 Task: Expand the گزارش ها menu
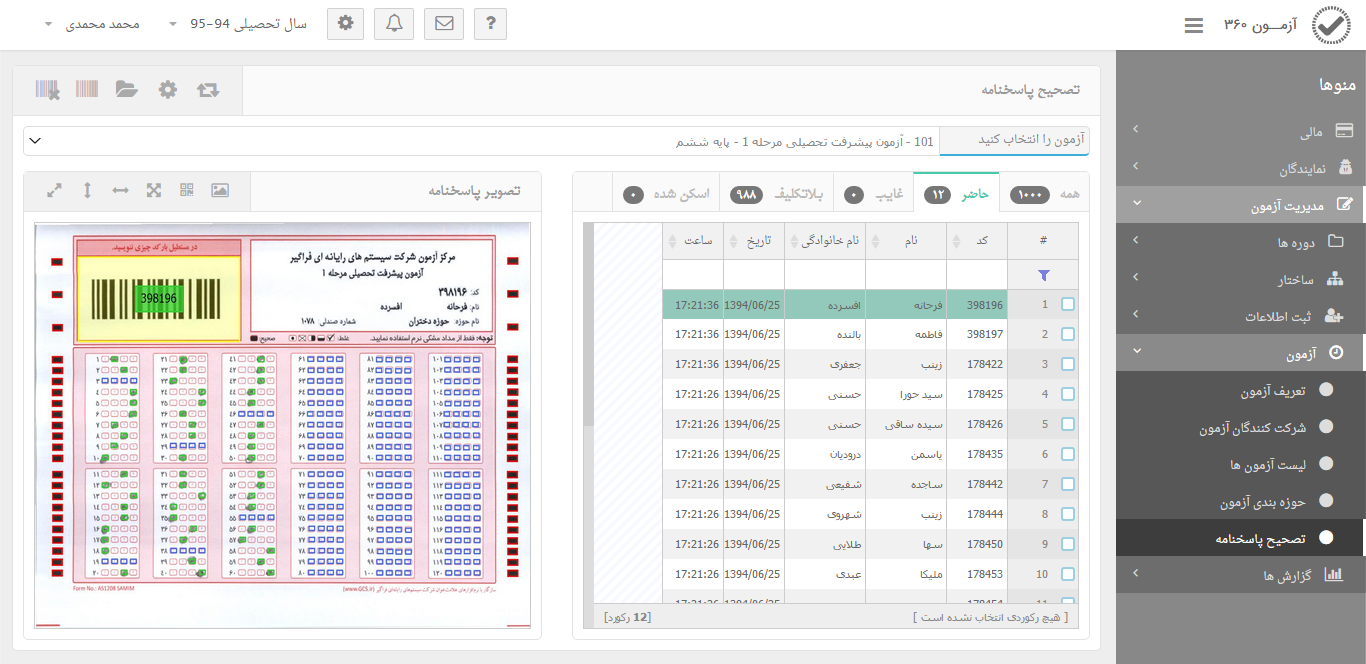pos(1241,575)
